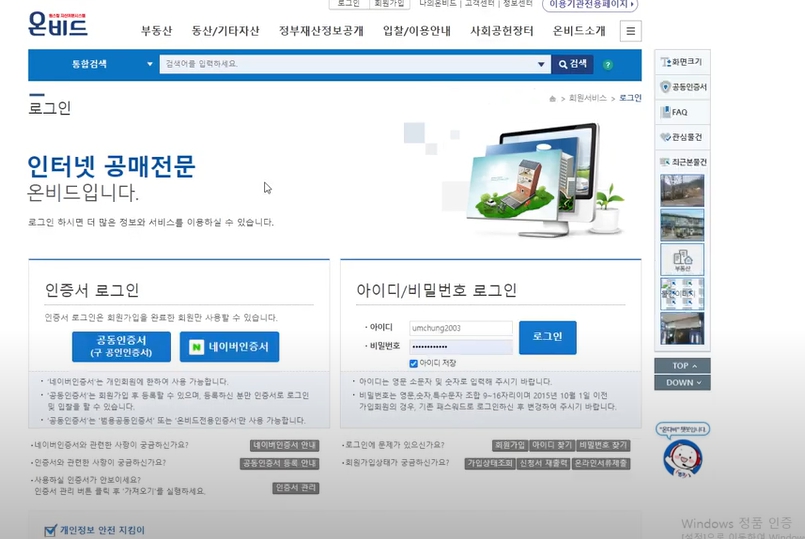
Task: Open the 부동산 placeholder thumbnail
Action: click(x=682, y=259)
